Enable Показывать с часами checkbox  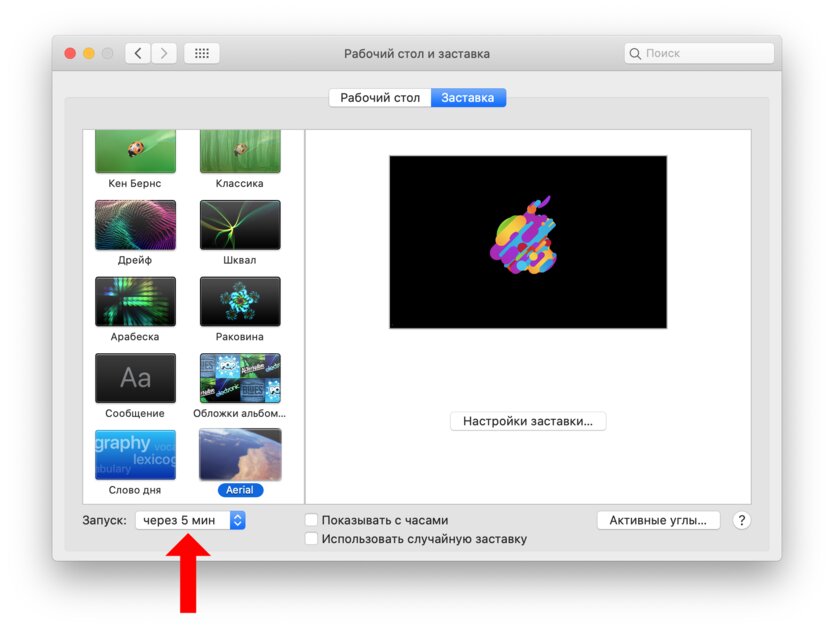[311, 520]
